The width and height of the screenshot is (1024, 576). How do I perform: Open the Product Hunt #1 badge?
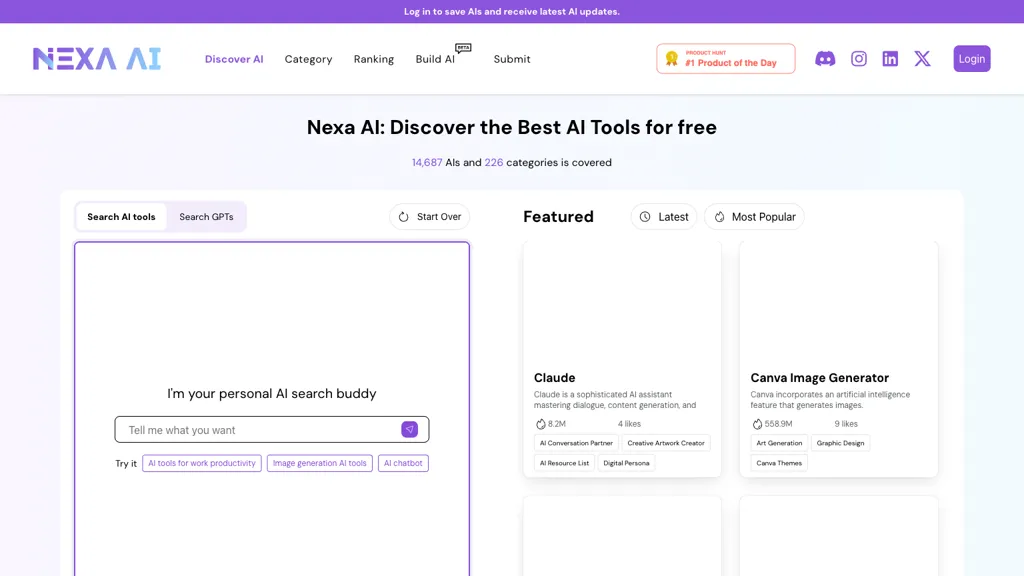coord(725,58)
